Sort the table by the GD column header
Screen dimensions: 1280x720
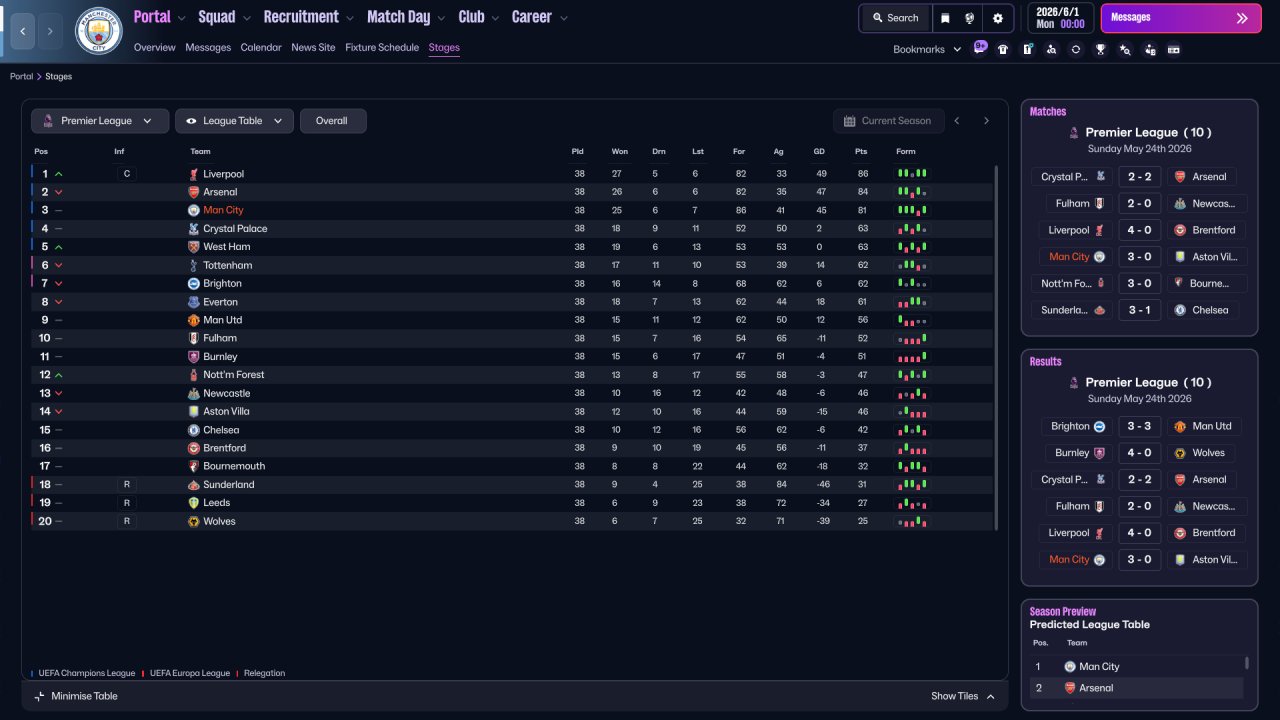tap(819, 152)
